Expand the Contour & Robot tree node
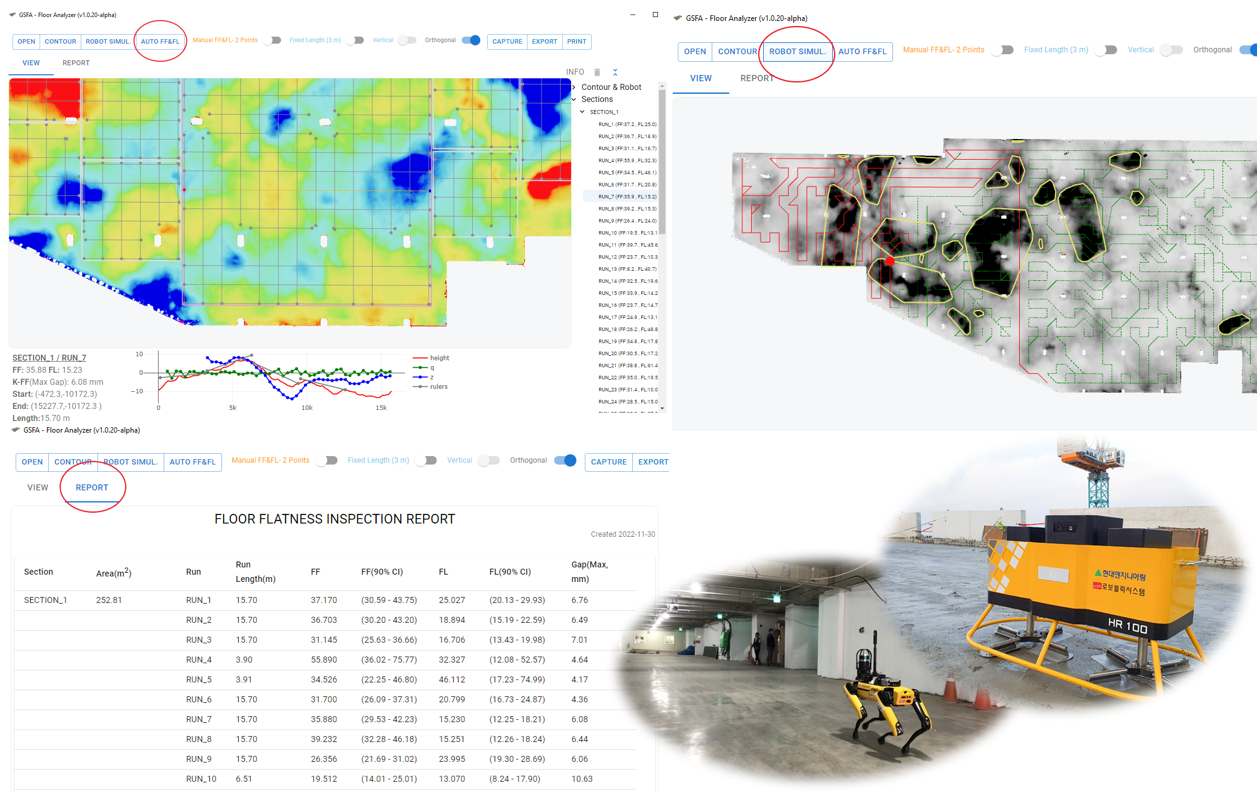1258x798 pixels. tap(575, 88)
